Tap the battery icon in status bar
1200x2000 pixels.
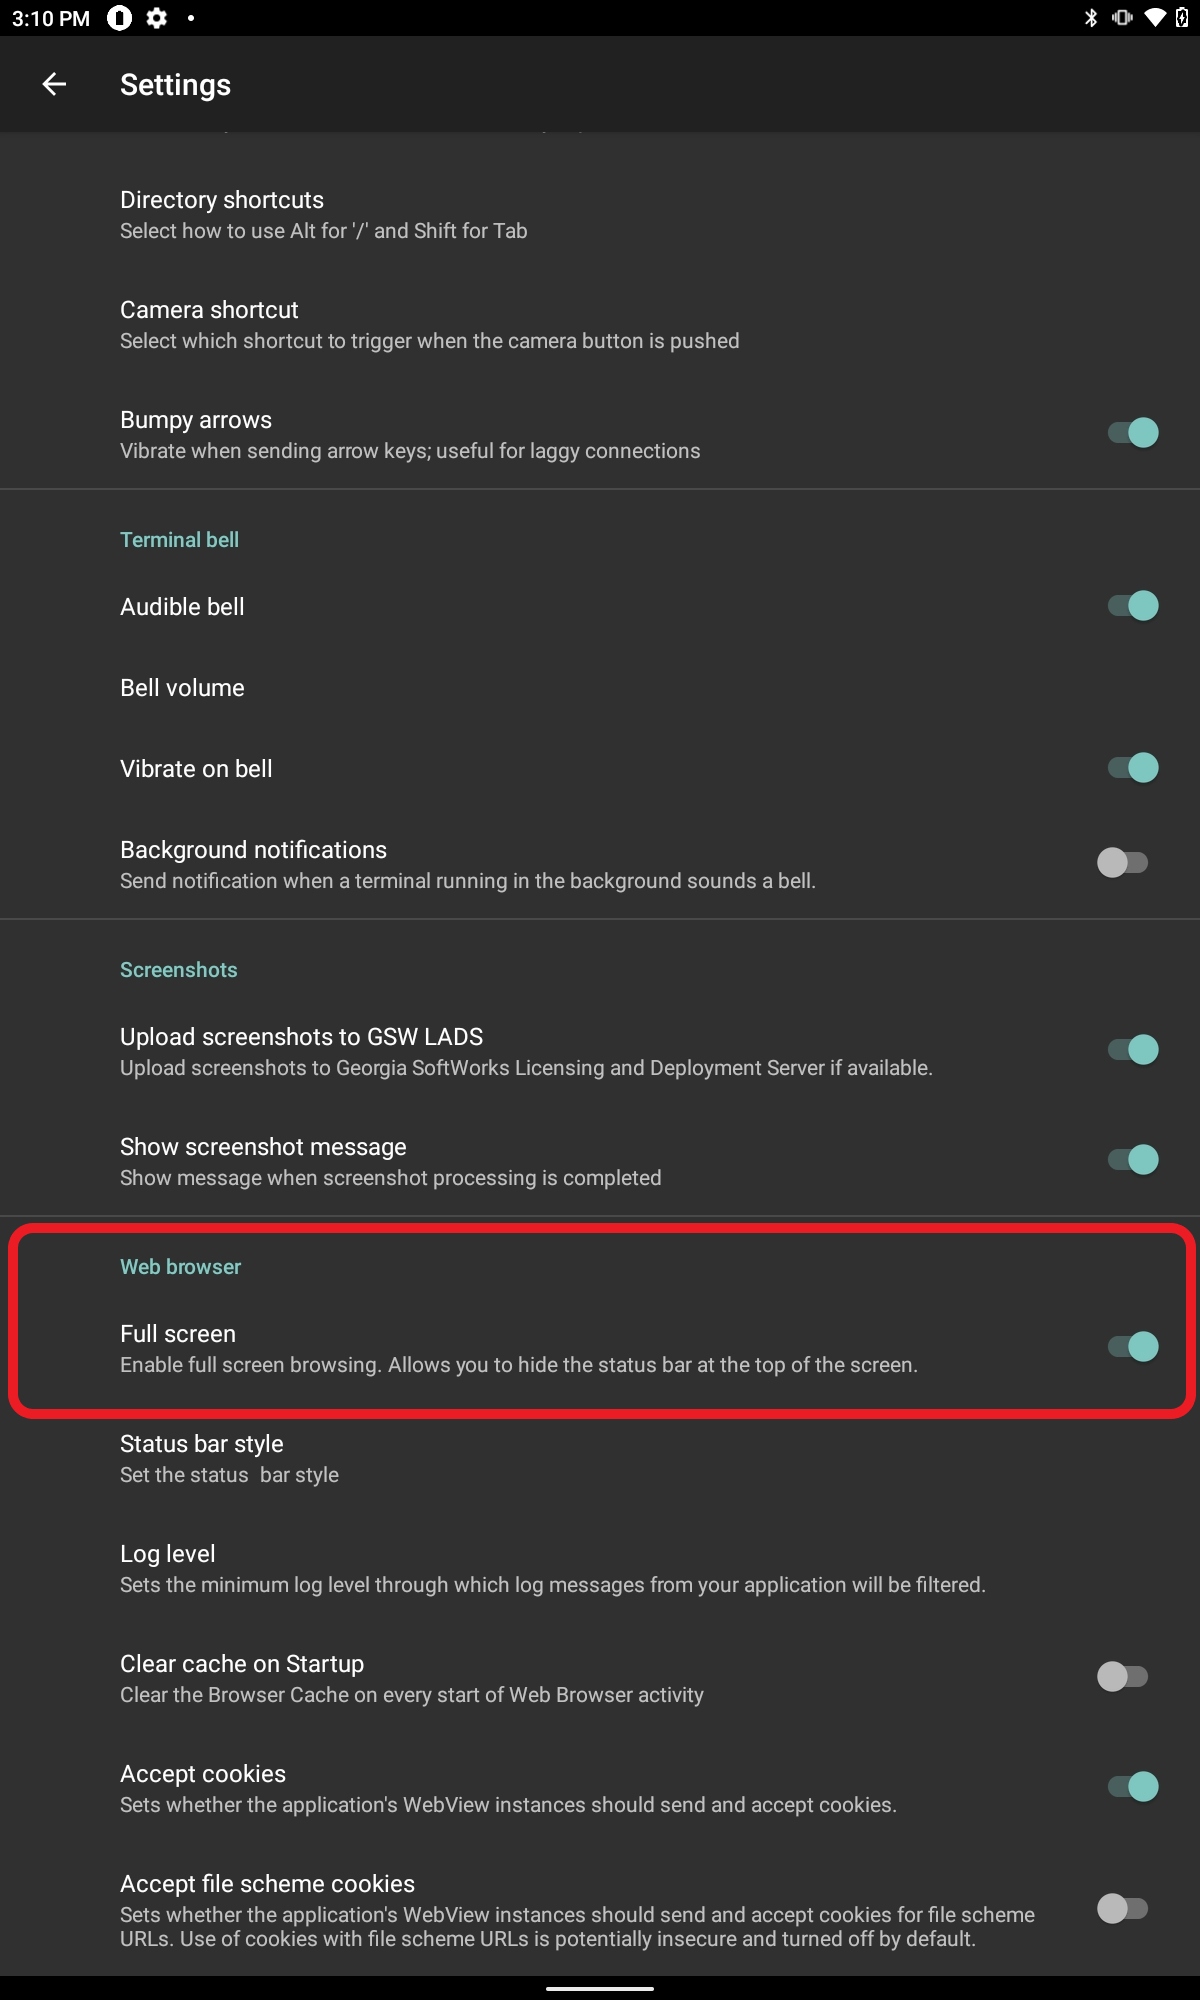(x=1182, y=18)
